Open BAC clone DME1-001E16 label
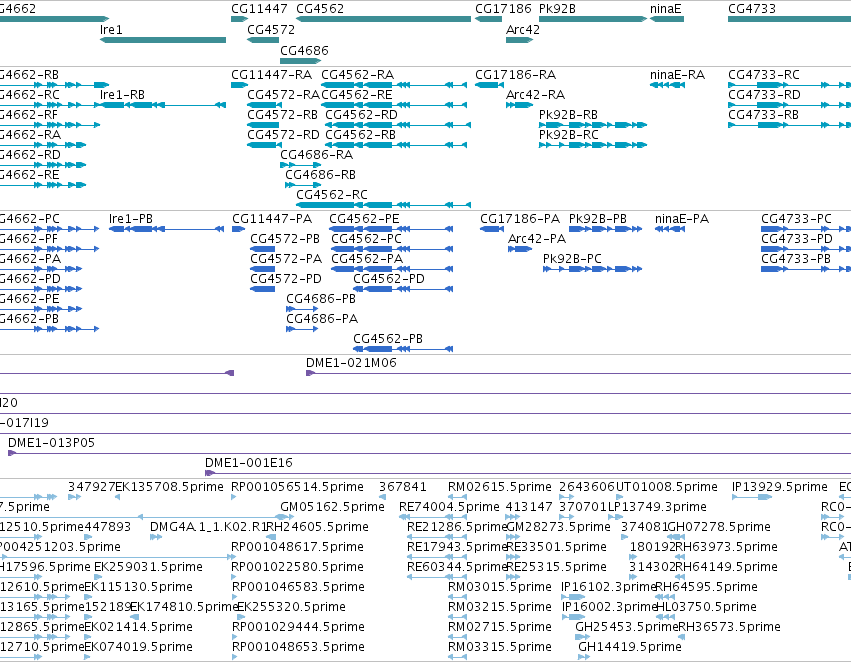Image resolution: width=851 pixels, height=662 pixels. point(249,463)
